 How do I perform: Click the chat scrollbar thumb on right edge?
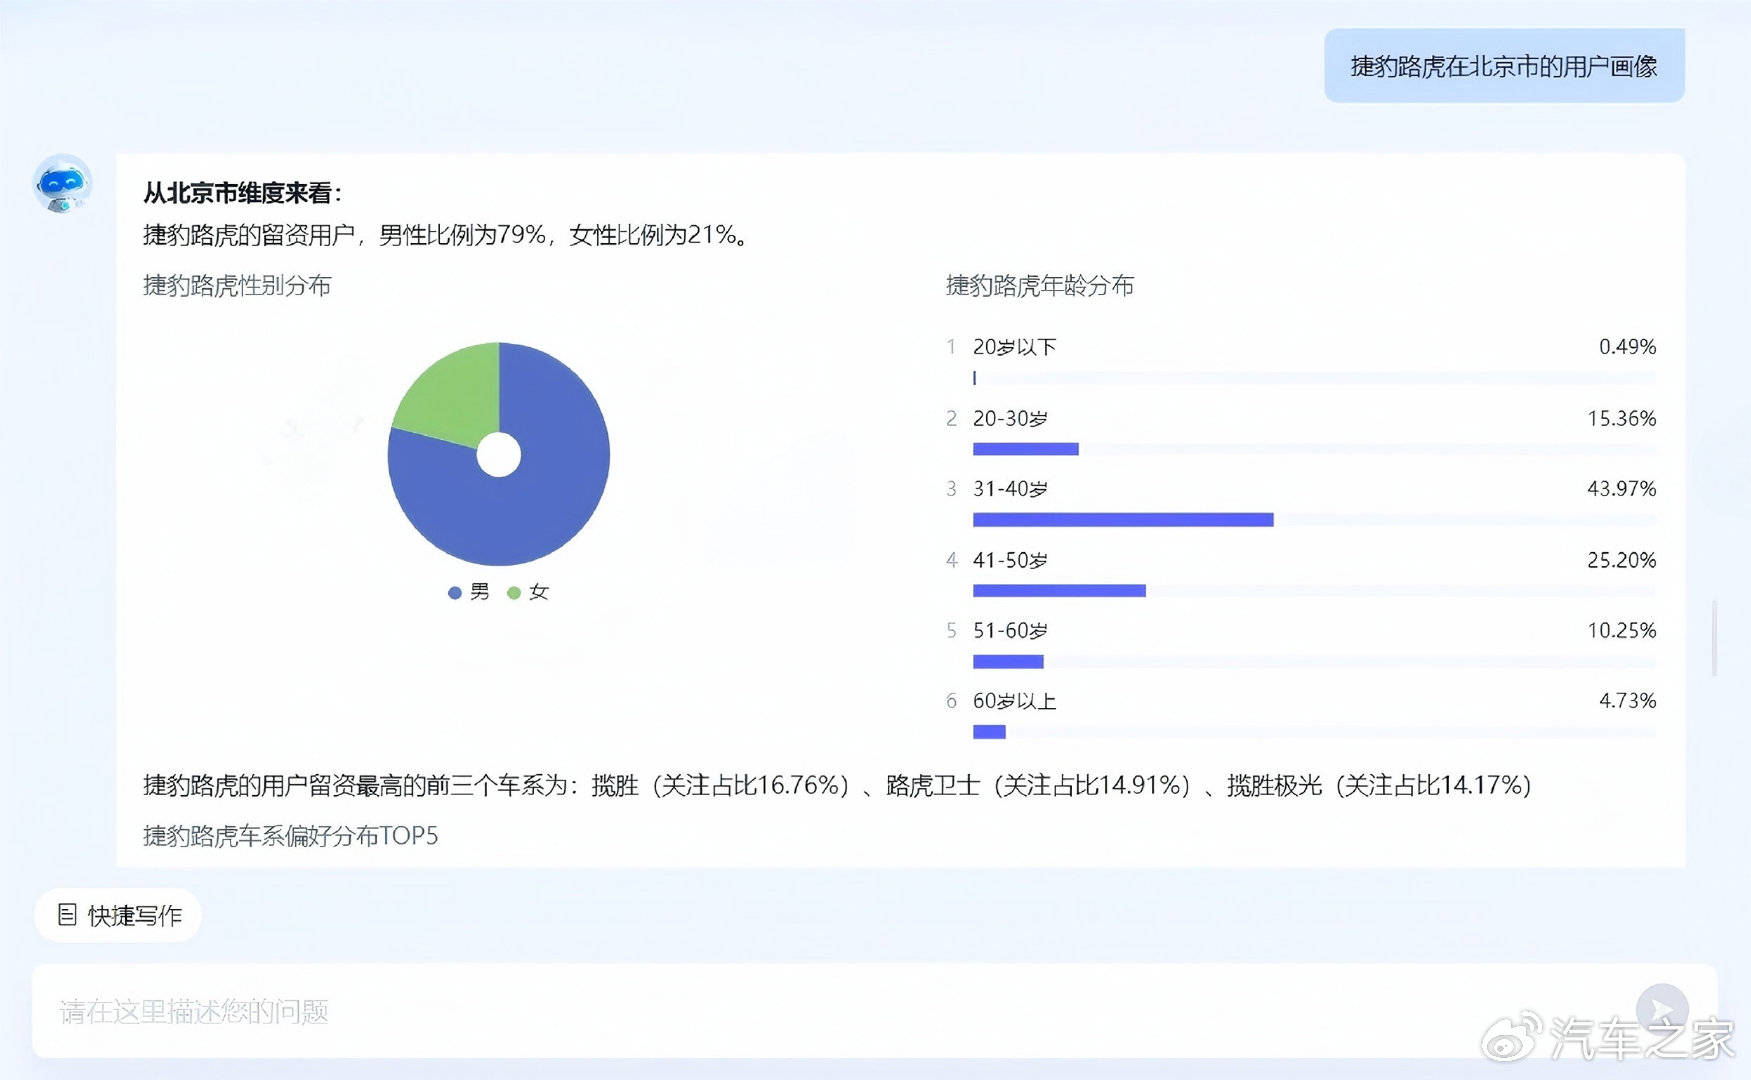(x=1714, y=638)
